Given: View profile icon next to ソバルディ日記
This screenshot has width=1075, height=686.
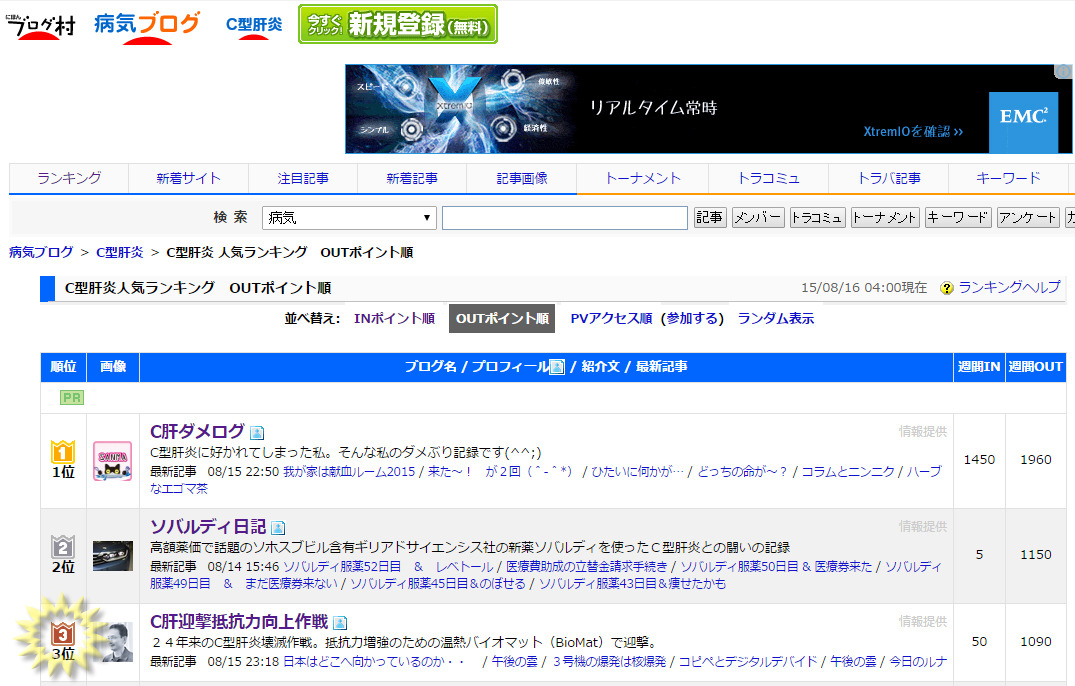Looking at the screenshot, I should click(x=278, y=528).
